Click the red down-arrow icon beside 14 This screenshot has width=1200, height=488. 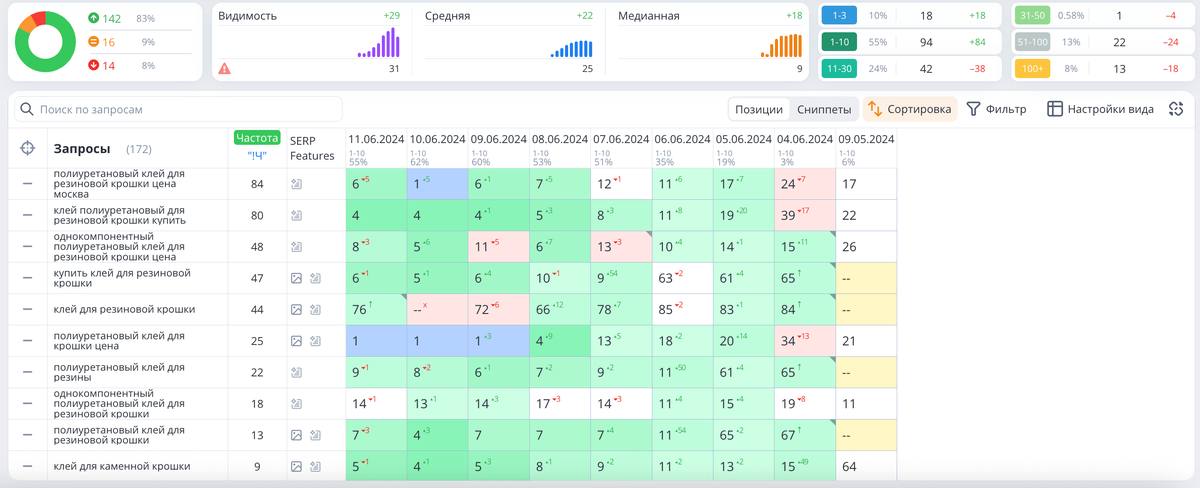pyautogui.click(x=93, y=65)
